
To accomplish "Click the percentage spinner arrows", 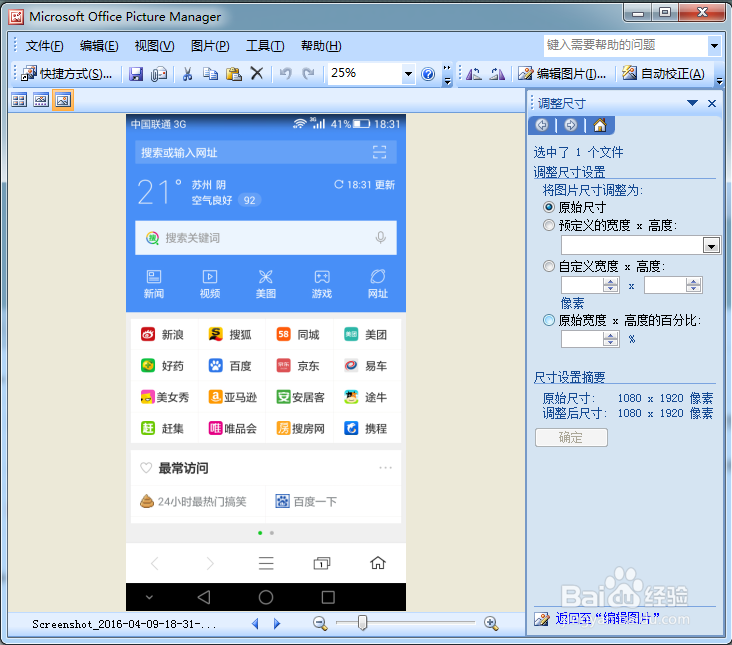I will (x=611, y=339).
